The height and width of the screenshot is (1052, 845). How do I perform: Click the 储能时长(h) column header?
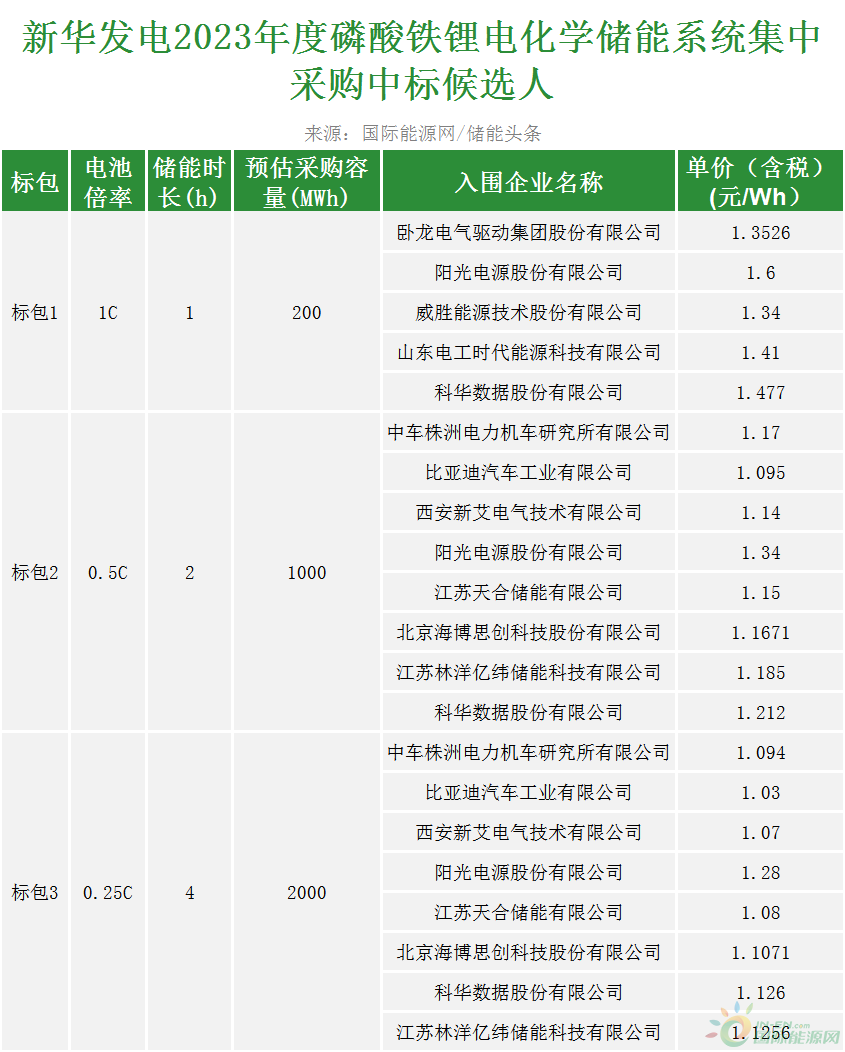pos(190,182)
